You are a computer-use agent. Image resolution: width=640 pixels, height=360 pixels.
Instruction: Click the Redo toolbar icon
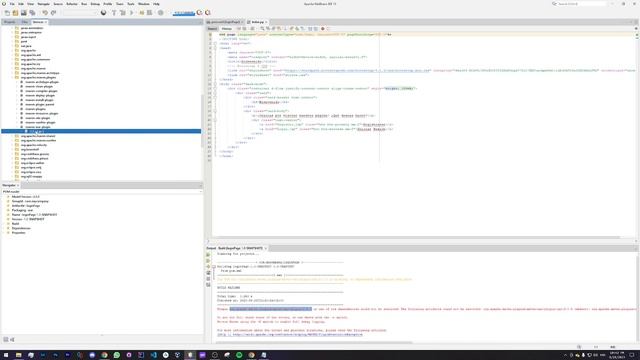coord(53,13)
